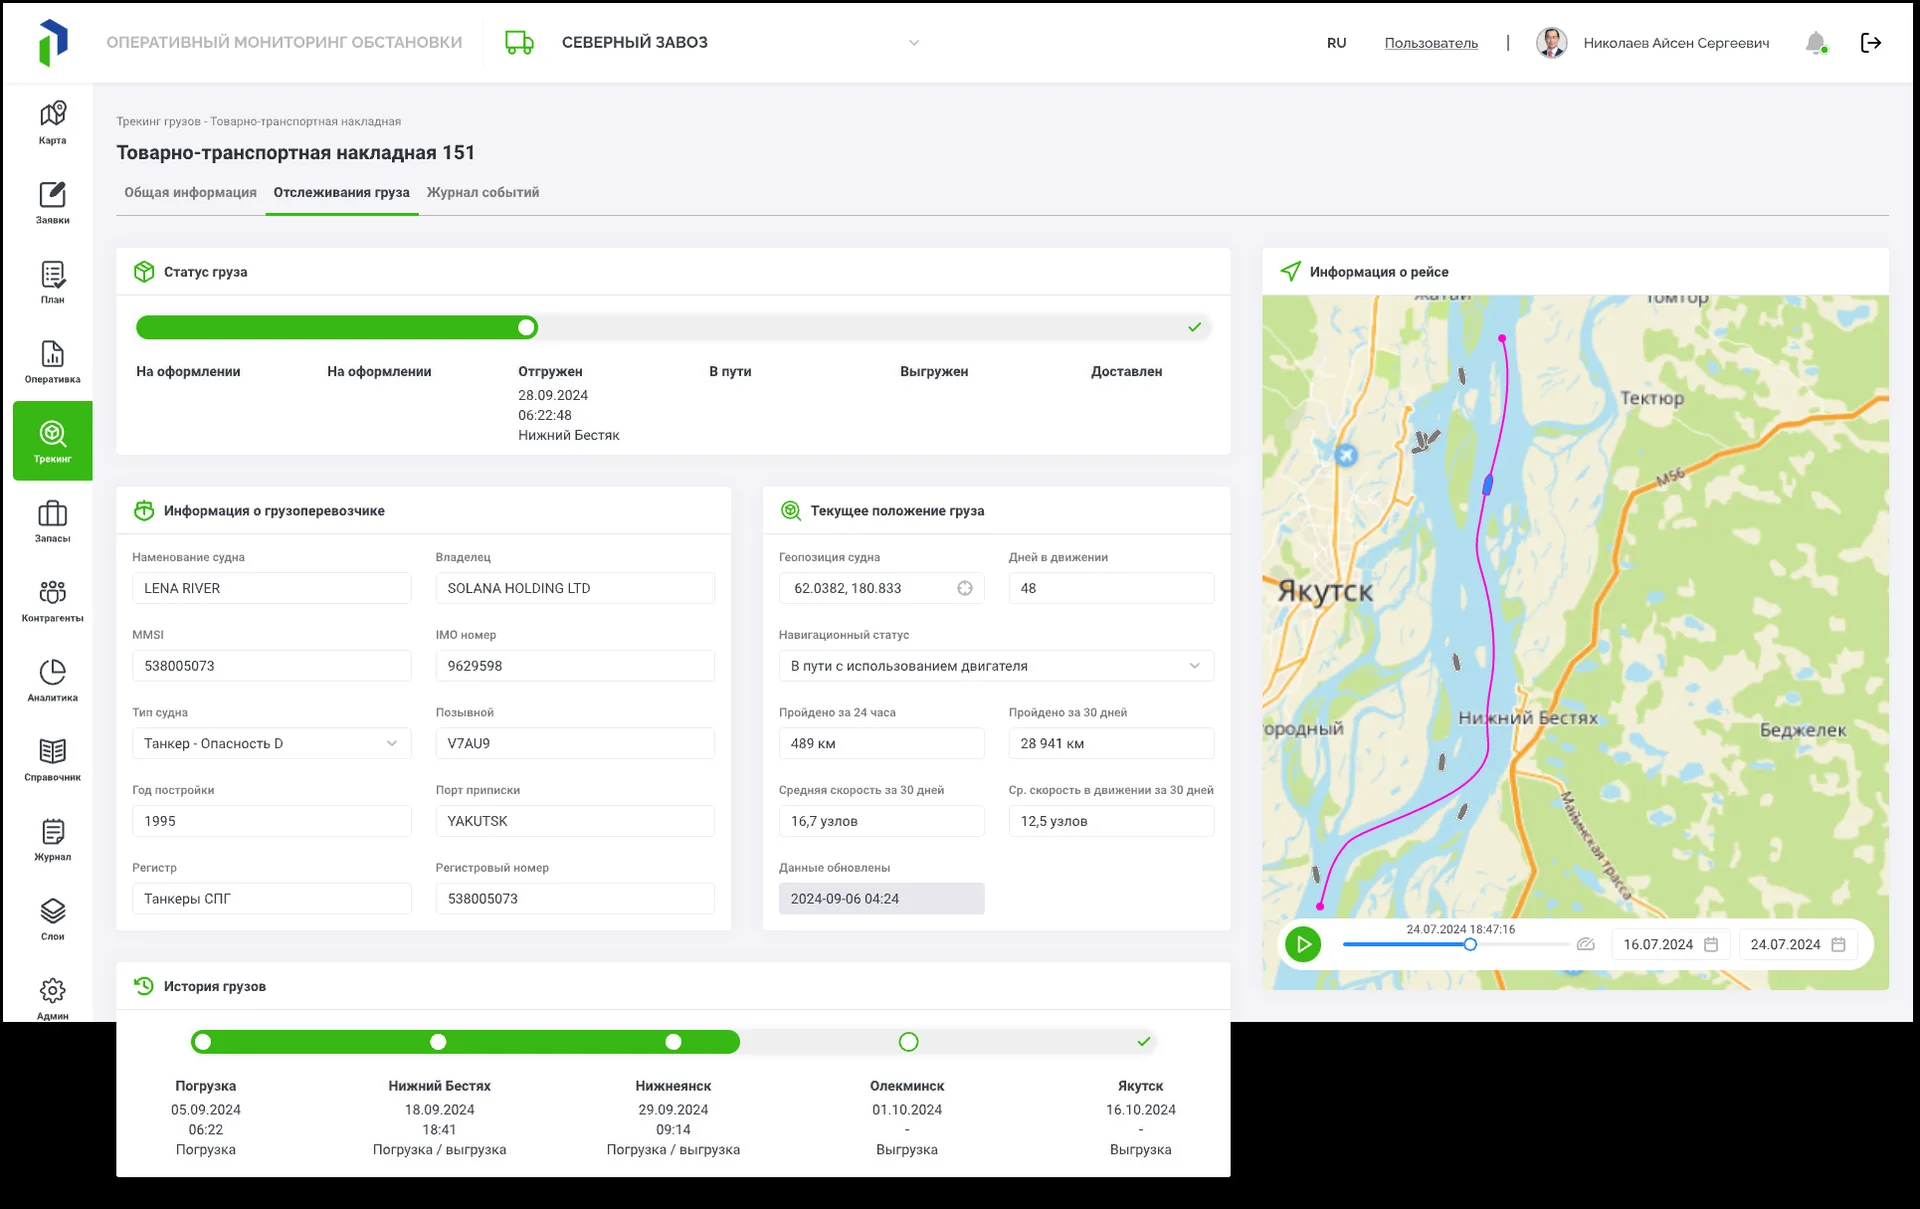Viewport: 1920px width, 1209px height.
Task: Switch to Общая информация tab
Action: click(x=190, y=192)
